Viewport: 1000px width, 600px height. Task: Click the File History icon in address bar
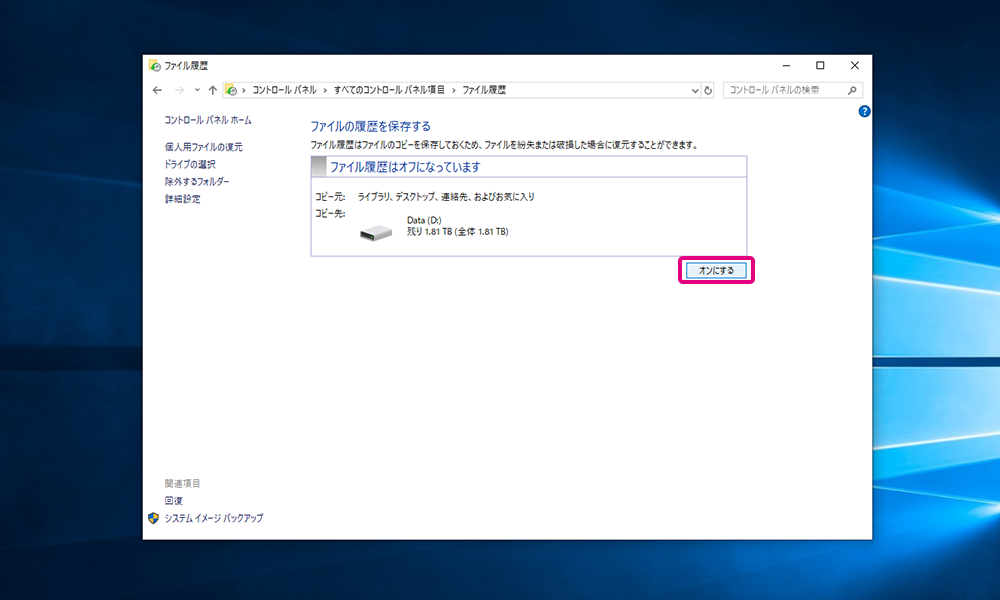point(231,90)
